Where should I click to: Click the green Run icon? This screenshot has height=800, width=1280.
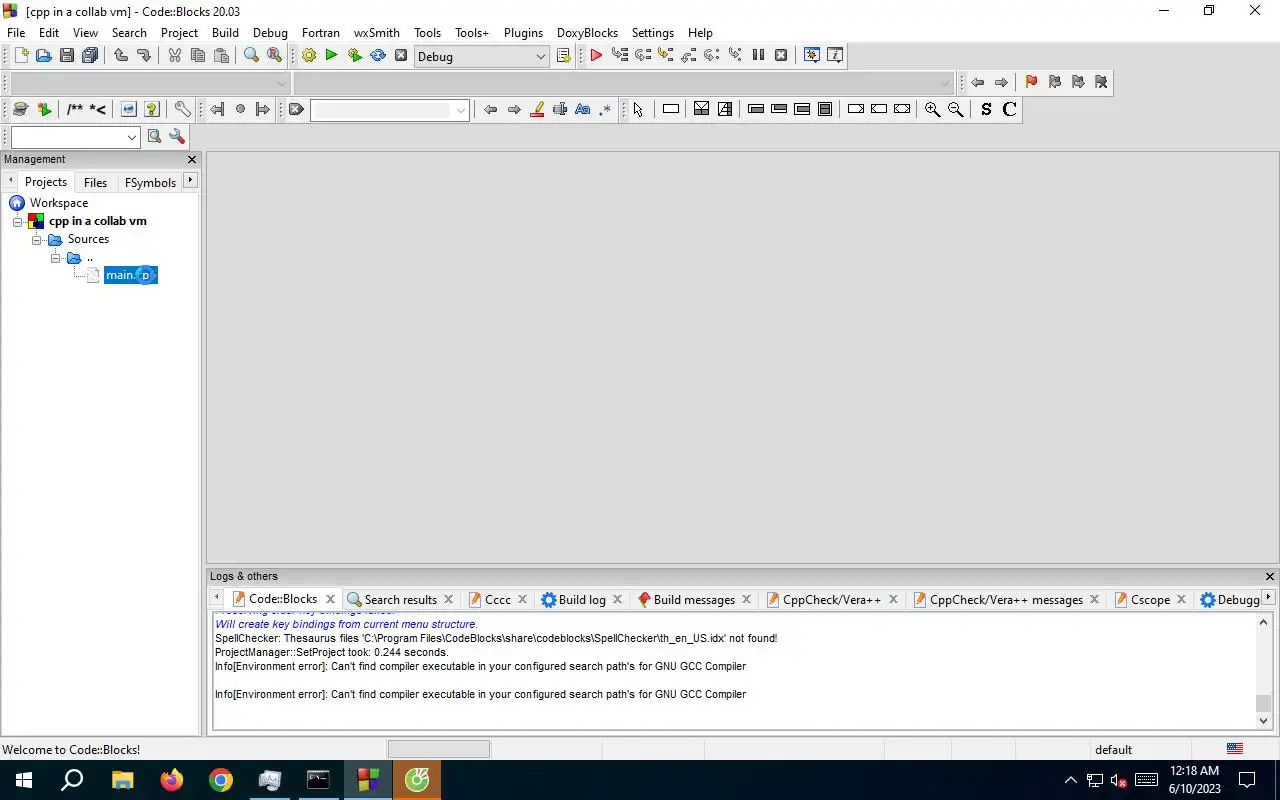[331, 56]
